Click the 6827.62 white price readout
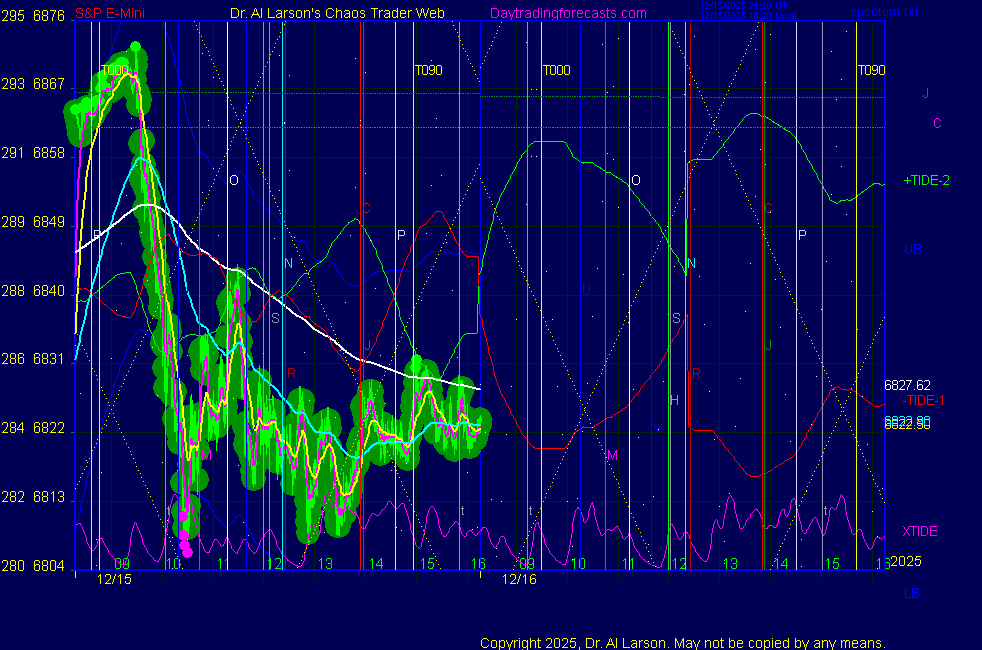982x650 pixels. tap(907, 385)
